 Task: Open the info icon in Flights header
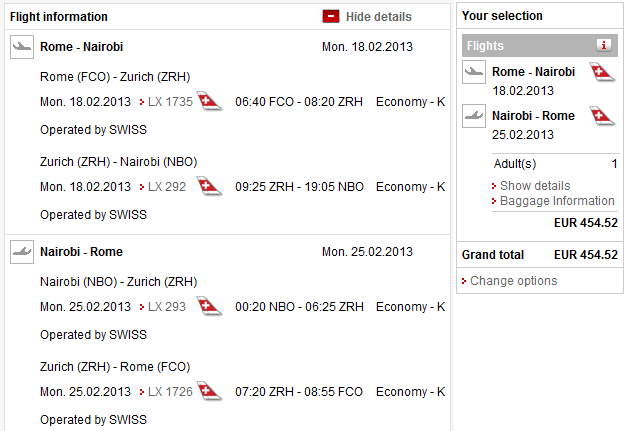[604, 45]
